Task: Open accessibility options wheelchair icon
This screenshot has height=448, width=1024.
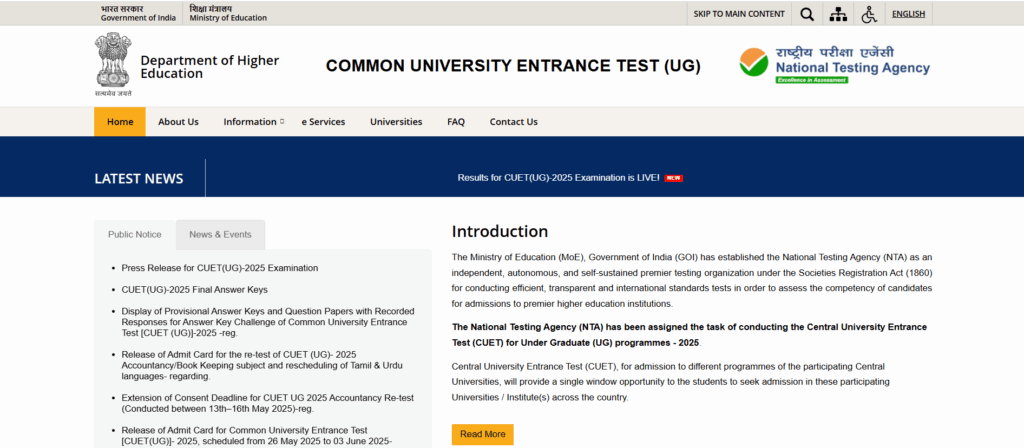Action: [x=869, y=14]
